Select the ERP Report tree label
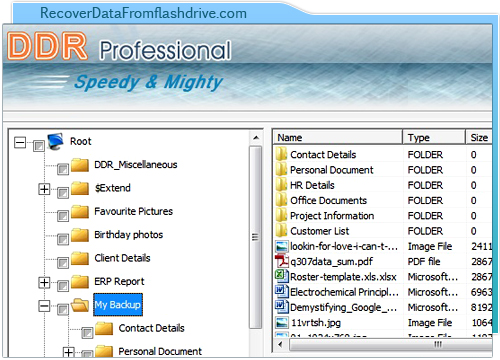 pyautogui.click(x=119, y=281)
